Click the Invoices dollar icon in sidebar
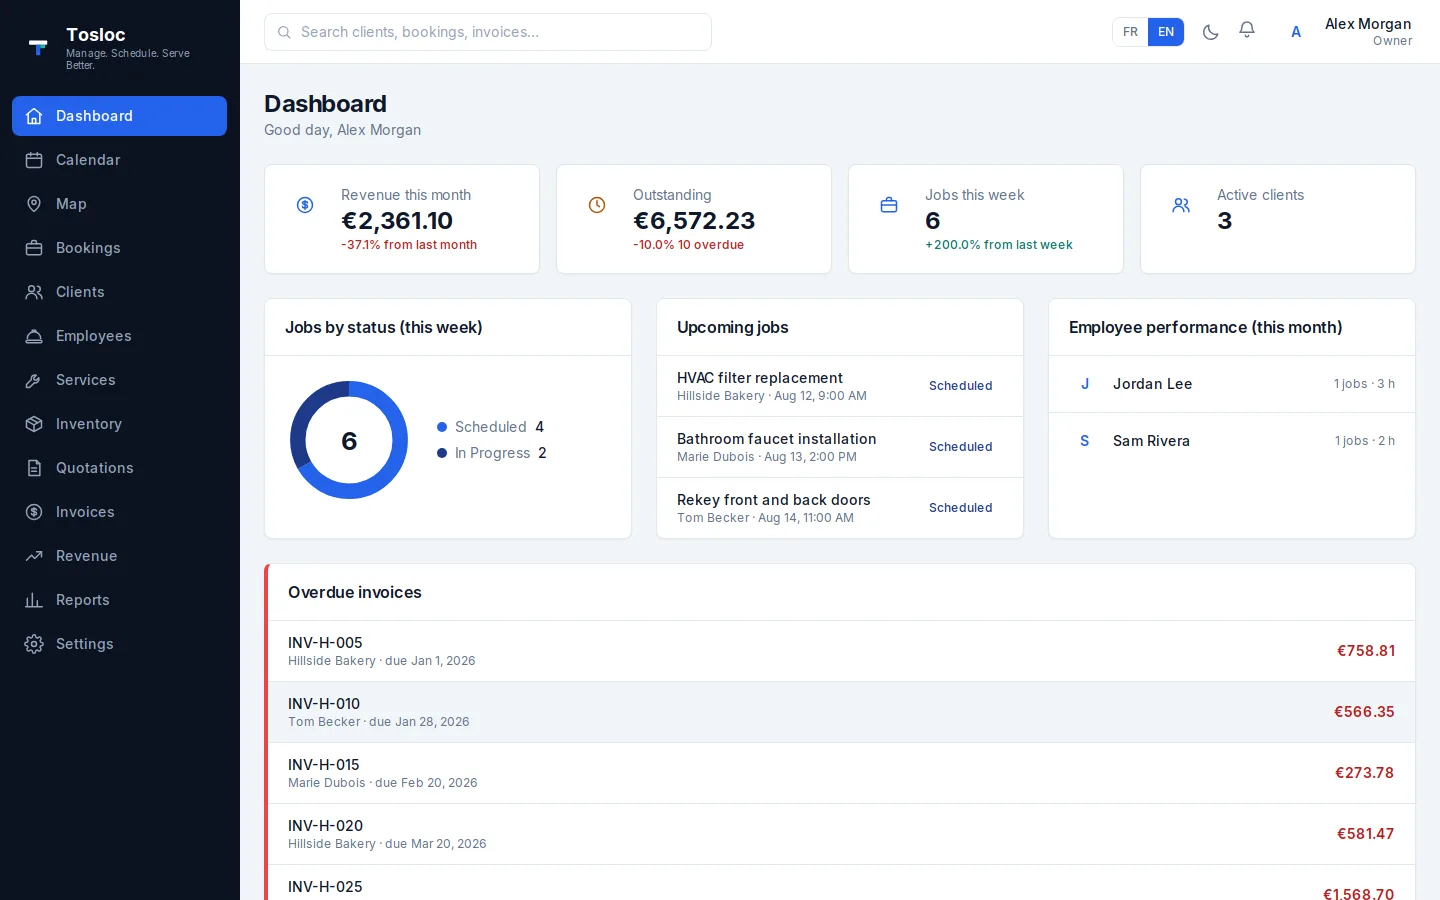Screen dimensions: 1440x900 (34, 512)
